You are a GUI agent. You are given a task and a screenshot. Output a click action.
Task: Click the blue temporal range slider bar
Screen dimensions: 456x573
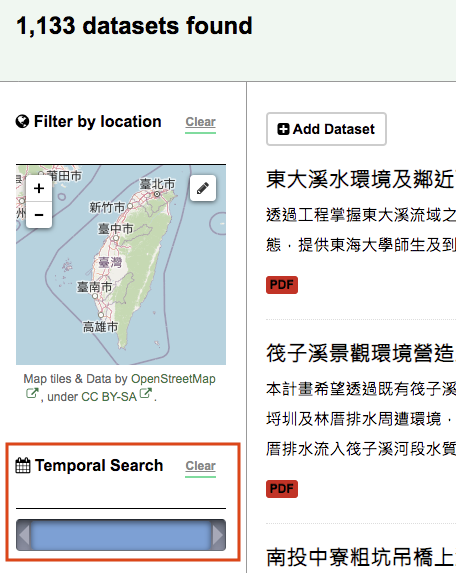click(x=121, y=535)
